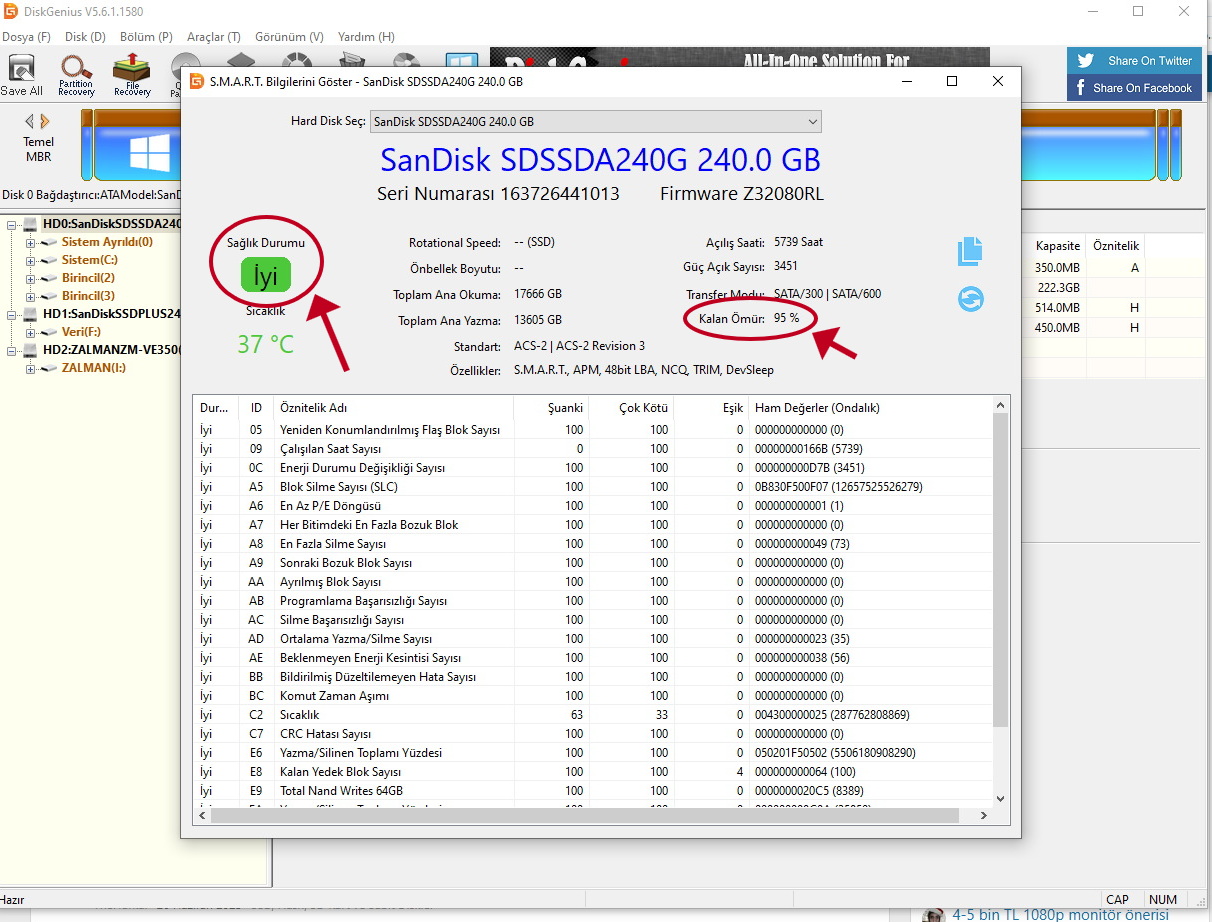Click the right arrow of the horizontal scrollbar
This screenshot has height=922, width=1212.
[984, 816]
